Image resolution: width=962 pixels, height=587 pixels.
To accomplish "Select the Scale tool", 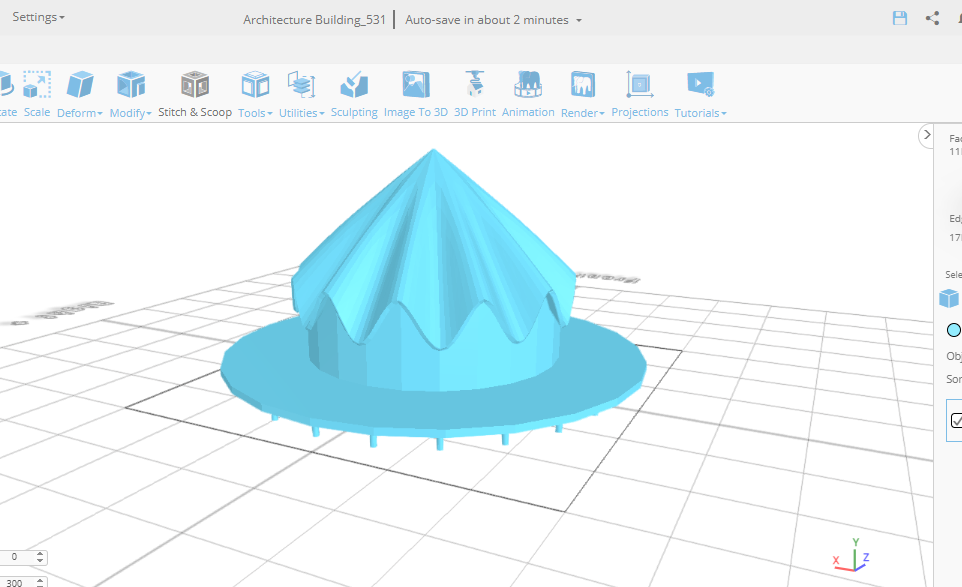I will pos(36,95).
